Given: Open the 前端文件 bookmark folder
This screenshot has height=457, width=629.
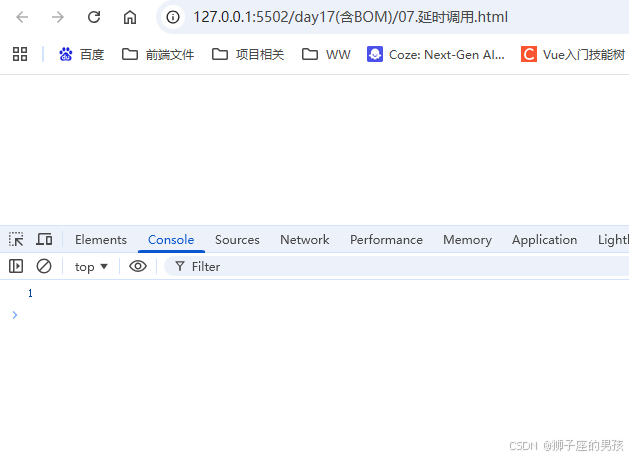Looking at the screenshot, I should (x=158, y=54).
